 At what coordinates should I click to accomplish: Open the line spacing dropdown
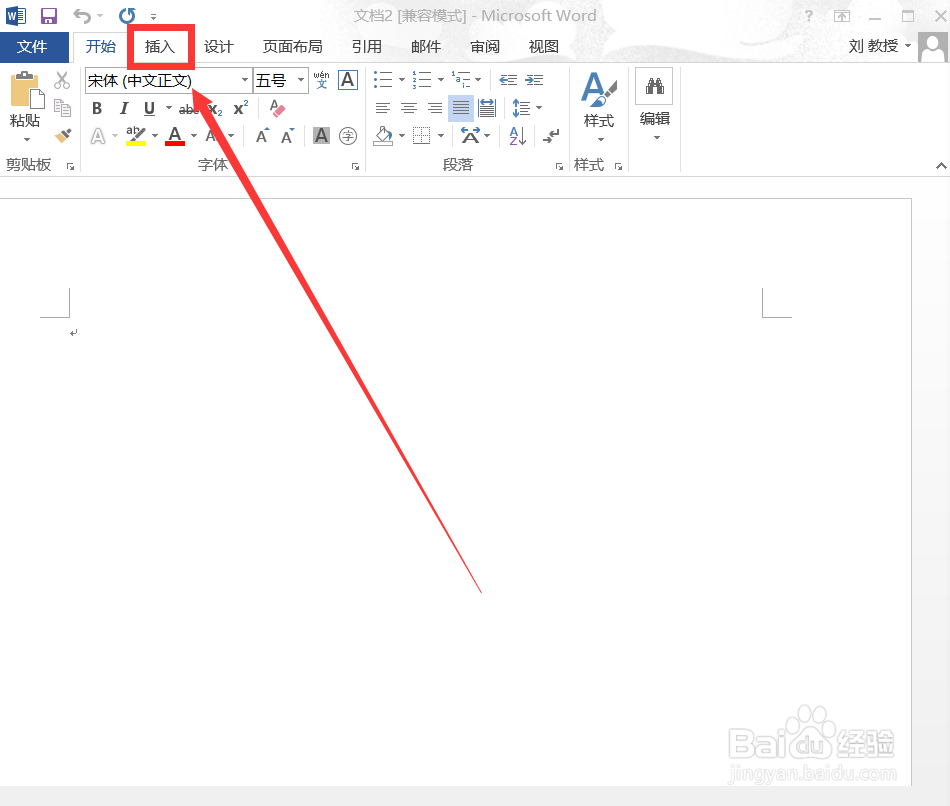pos(527,108)
